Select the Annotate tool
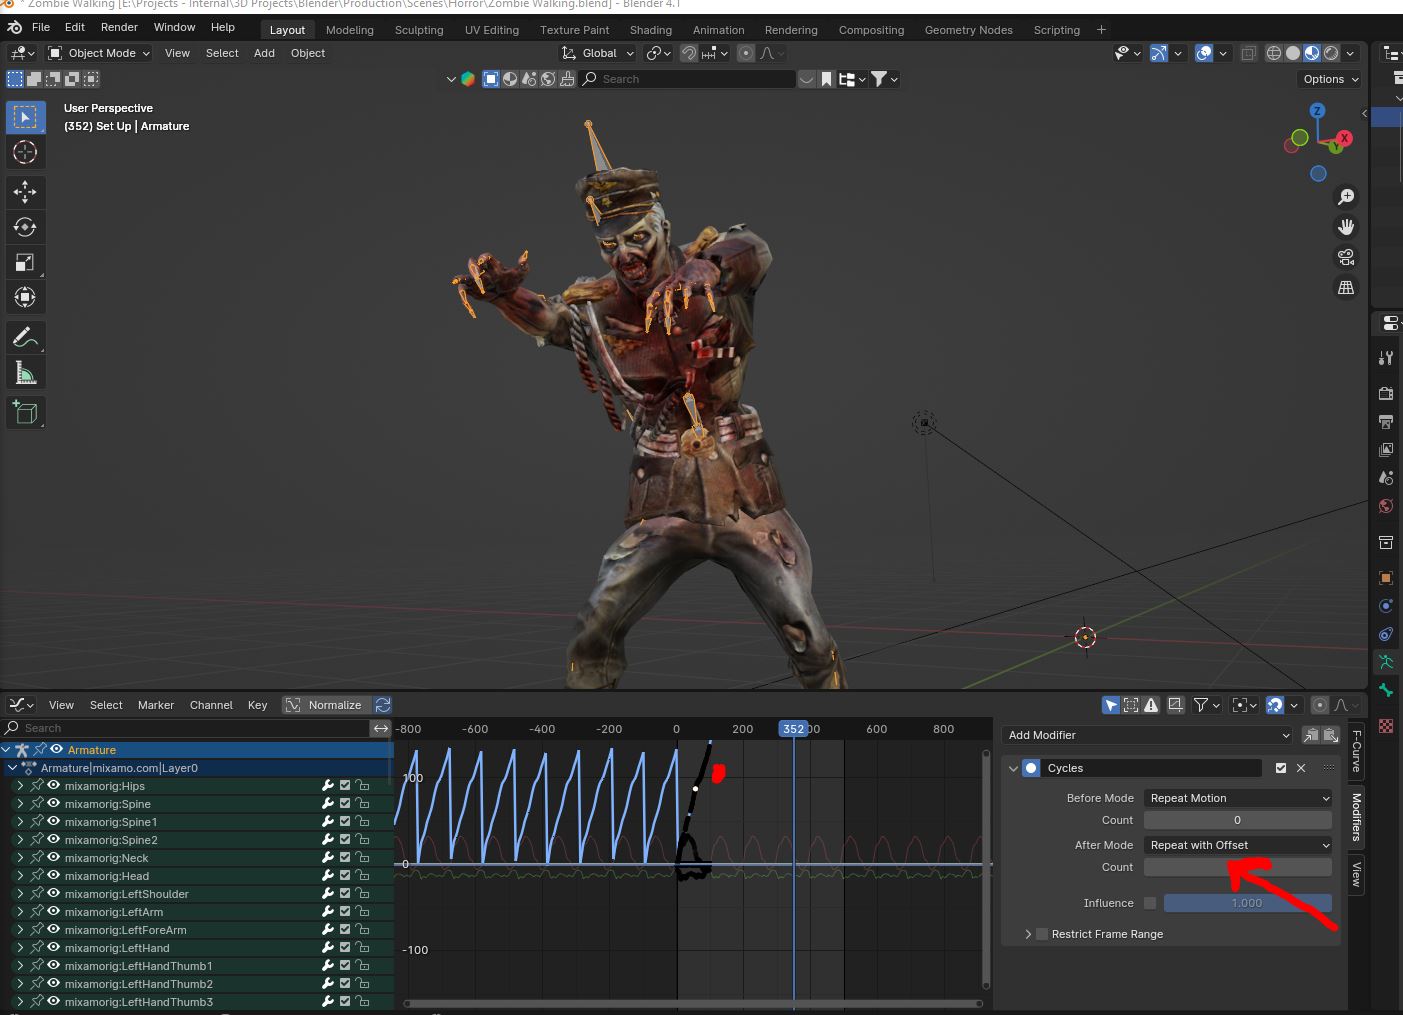This screenshot has width=1403, height=1015. pos(25,338)
